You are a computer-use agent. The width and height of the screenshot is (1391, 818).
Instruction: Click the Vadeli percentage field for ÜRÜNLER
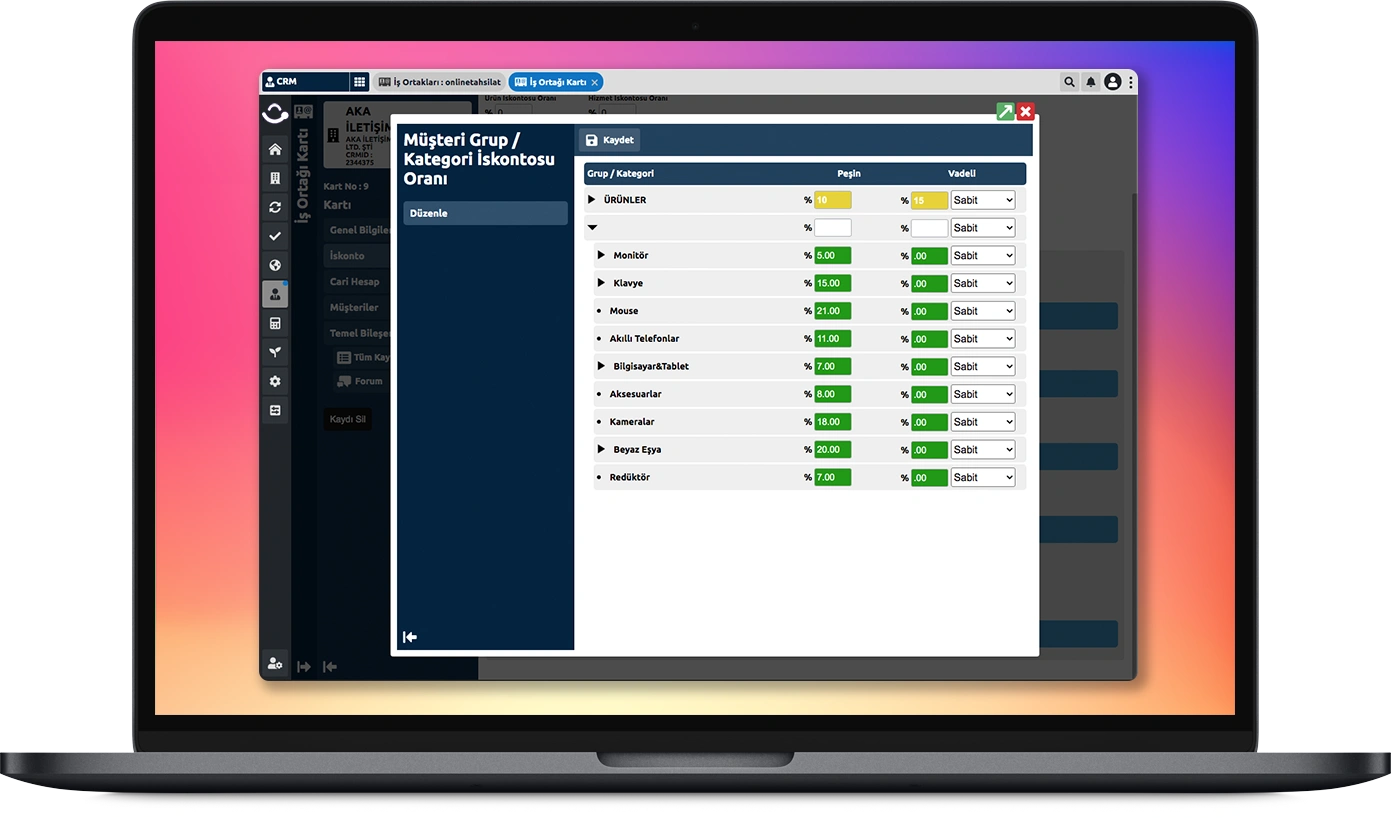coord(929,200)
